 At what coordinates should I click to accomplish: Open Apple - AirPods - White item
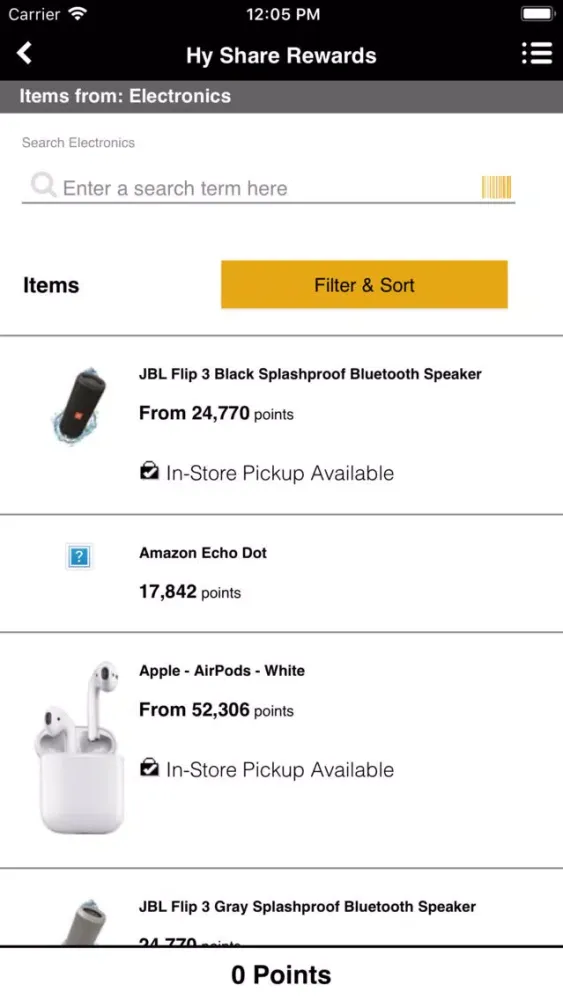(x=281, y=750)
